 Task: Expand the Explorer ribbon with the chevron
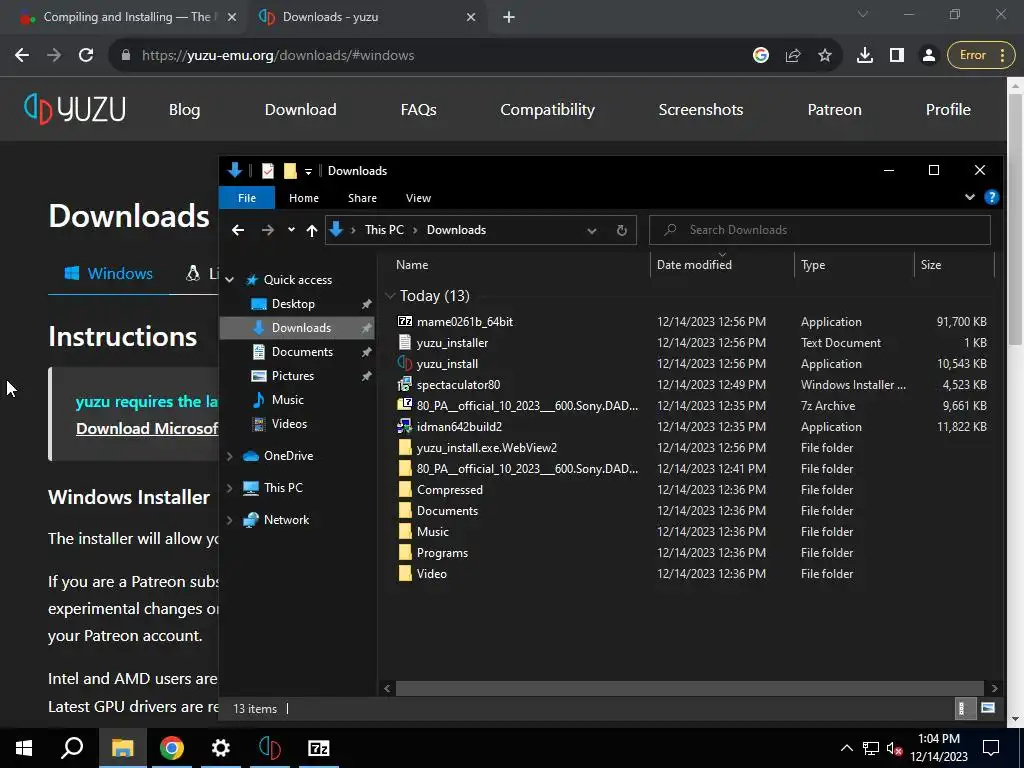[970, 197]
